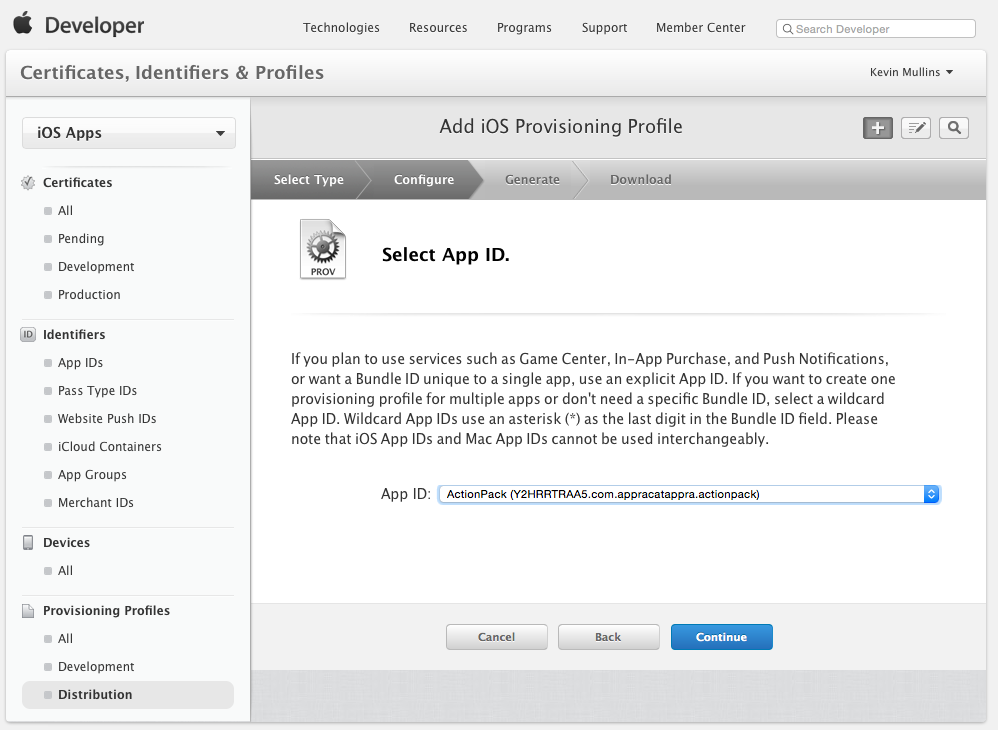Show Development provisioning profiles
Screen dimensions: 998x730
pyautogui.click(x=96, y=666)
